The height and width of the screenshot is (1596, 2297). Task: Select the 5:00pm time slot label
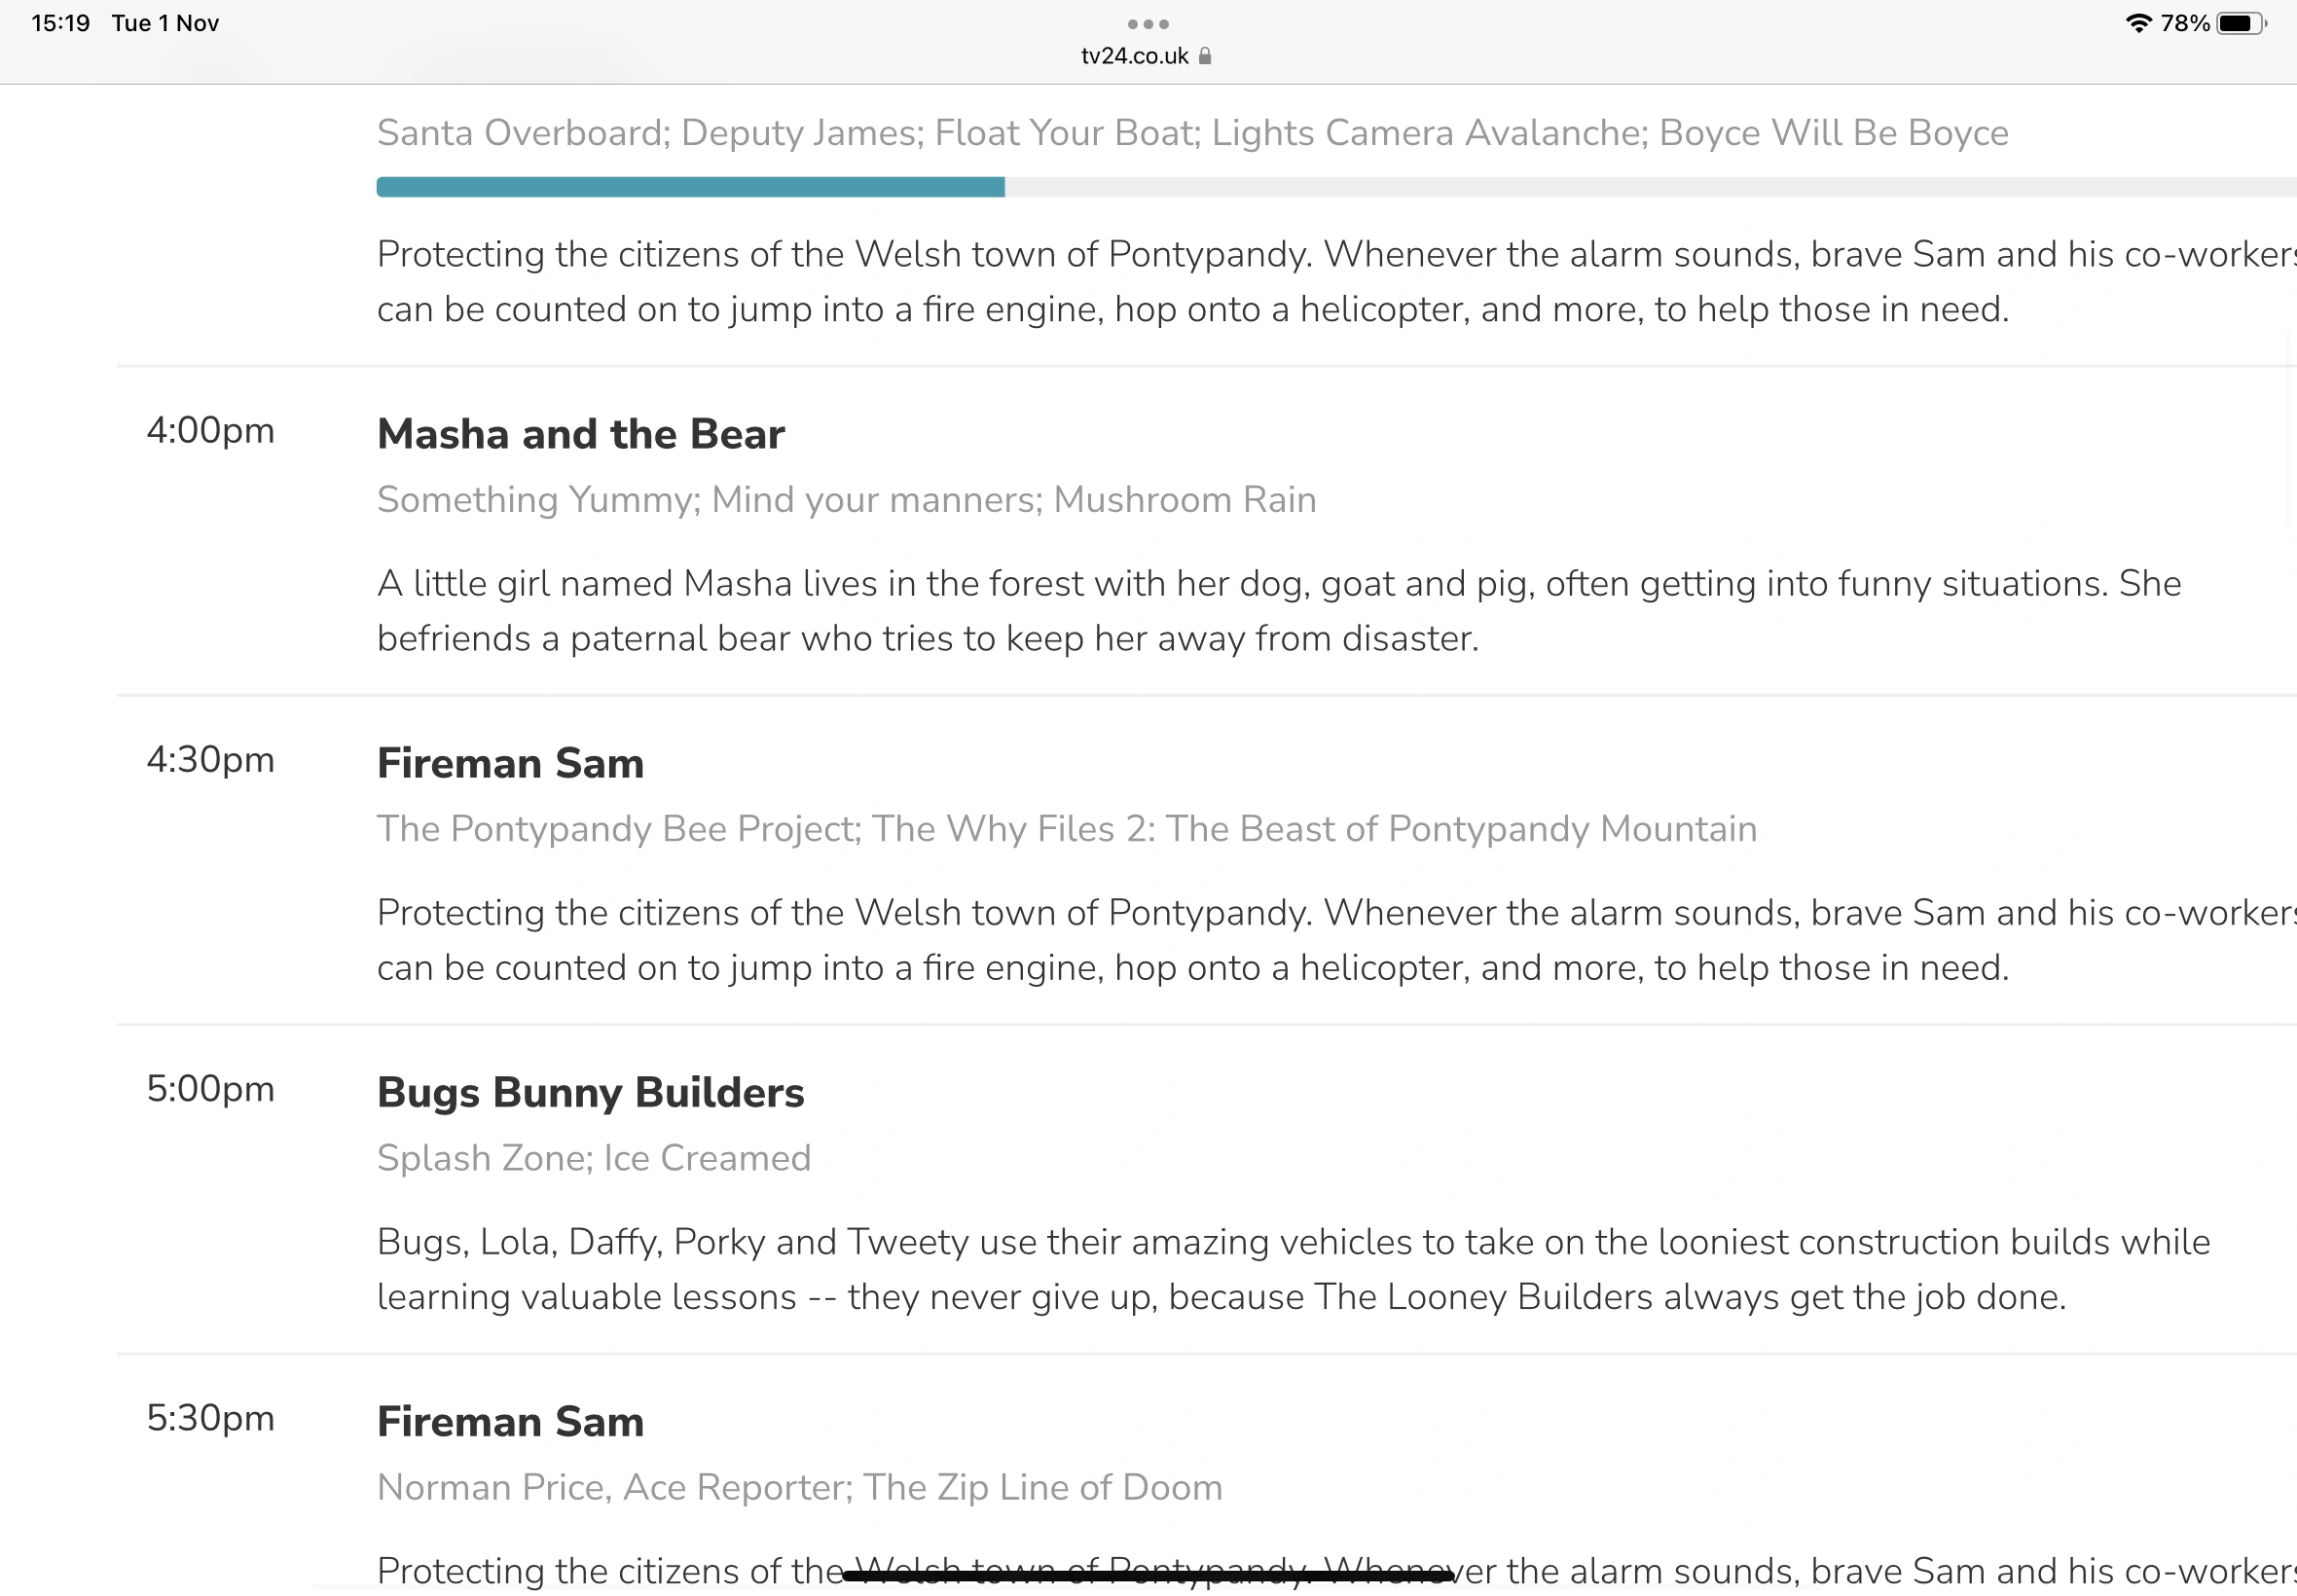tap(210, 1089)
